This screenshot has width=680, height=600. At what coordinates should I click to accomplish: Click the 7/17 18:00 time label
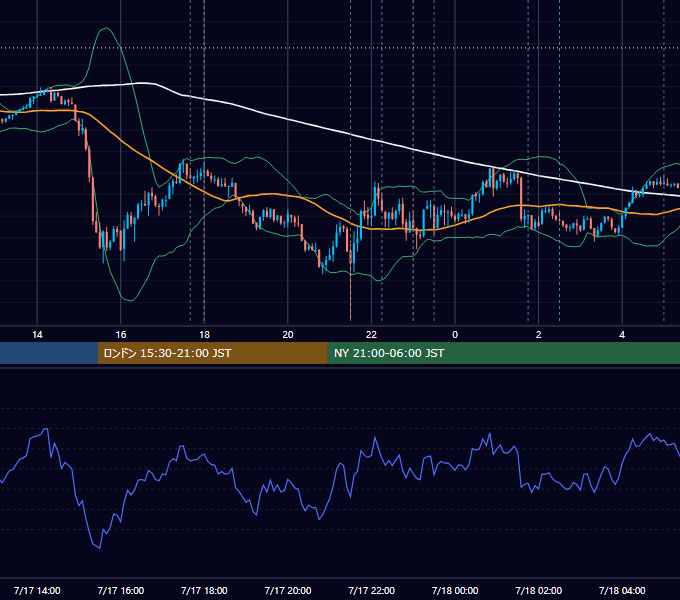click(204, 590)
